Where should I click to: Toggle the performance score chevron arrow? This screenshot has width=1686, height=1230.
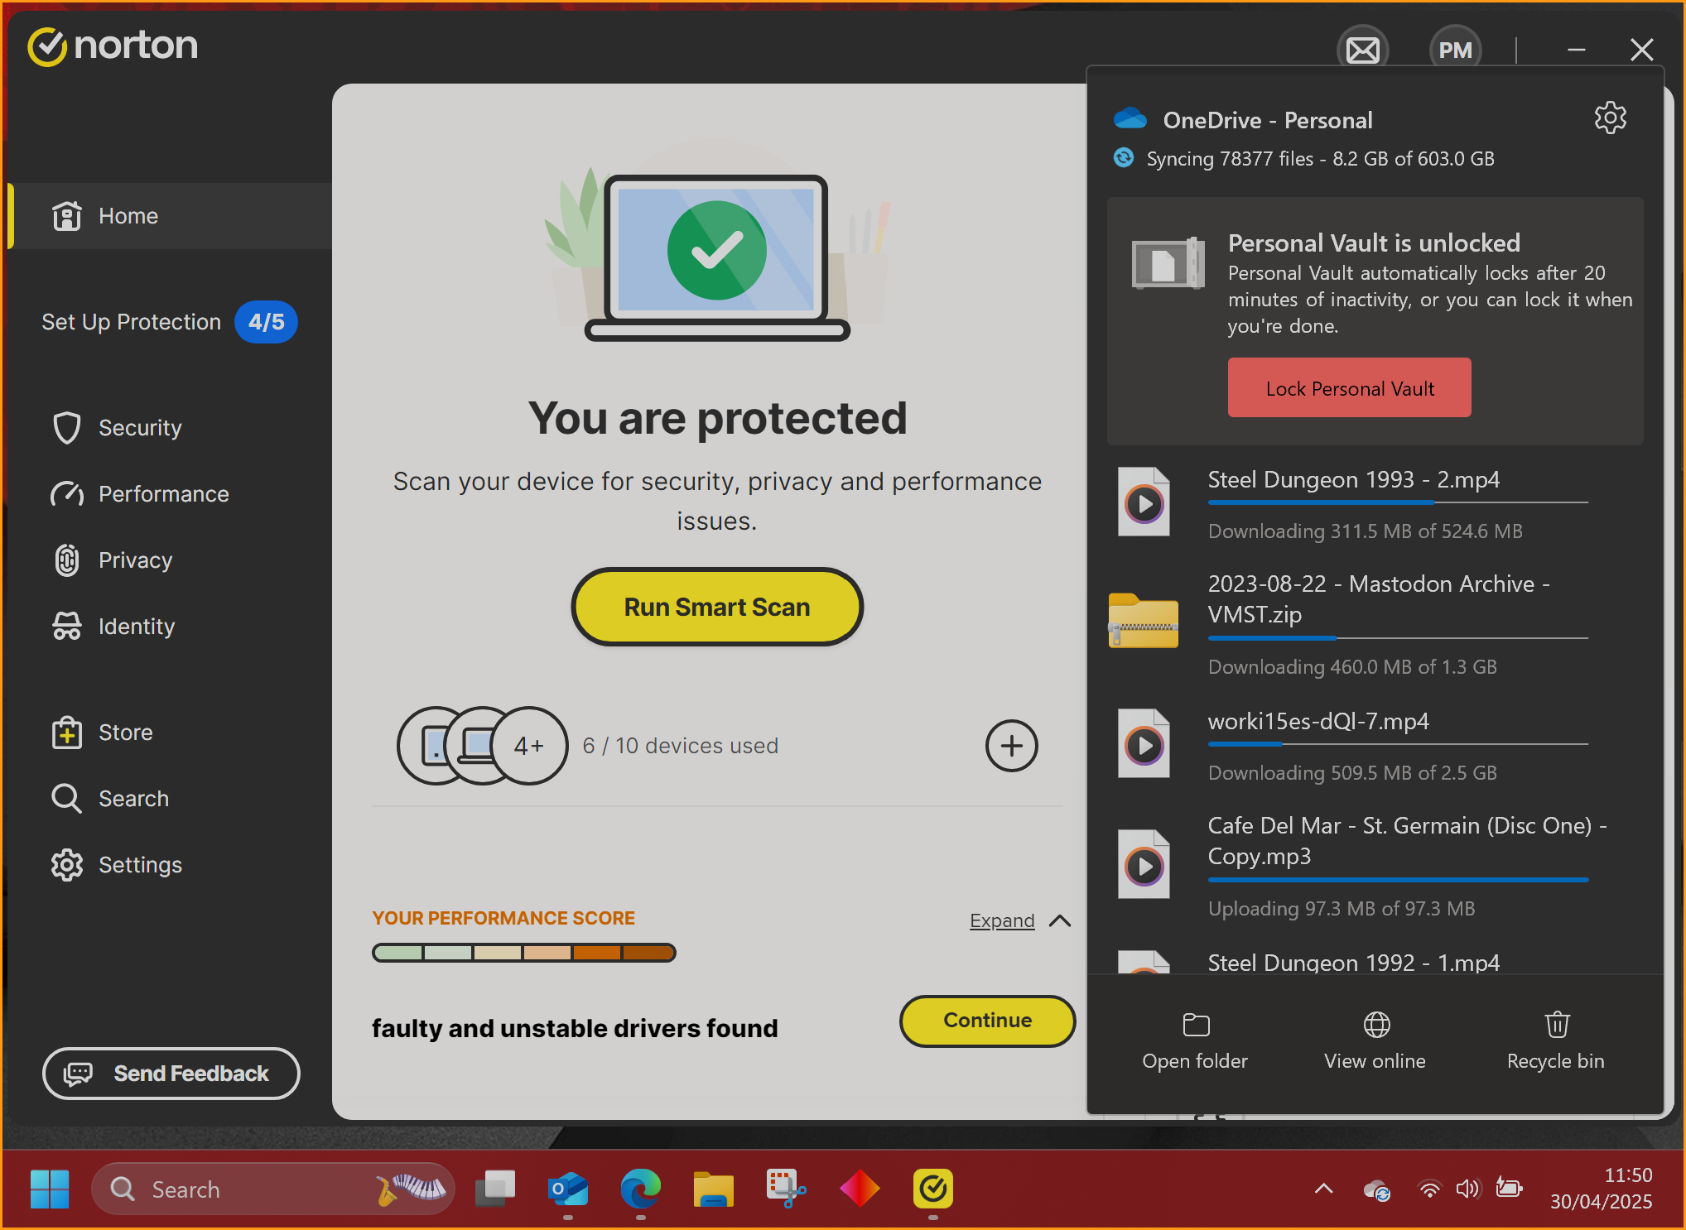pyautogui.click(x=1060, y=921)
